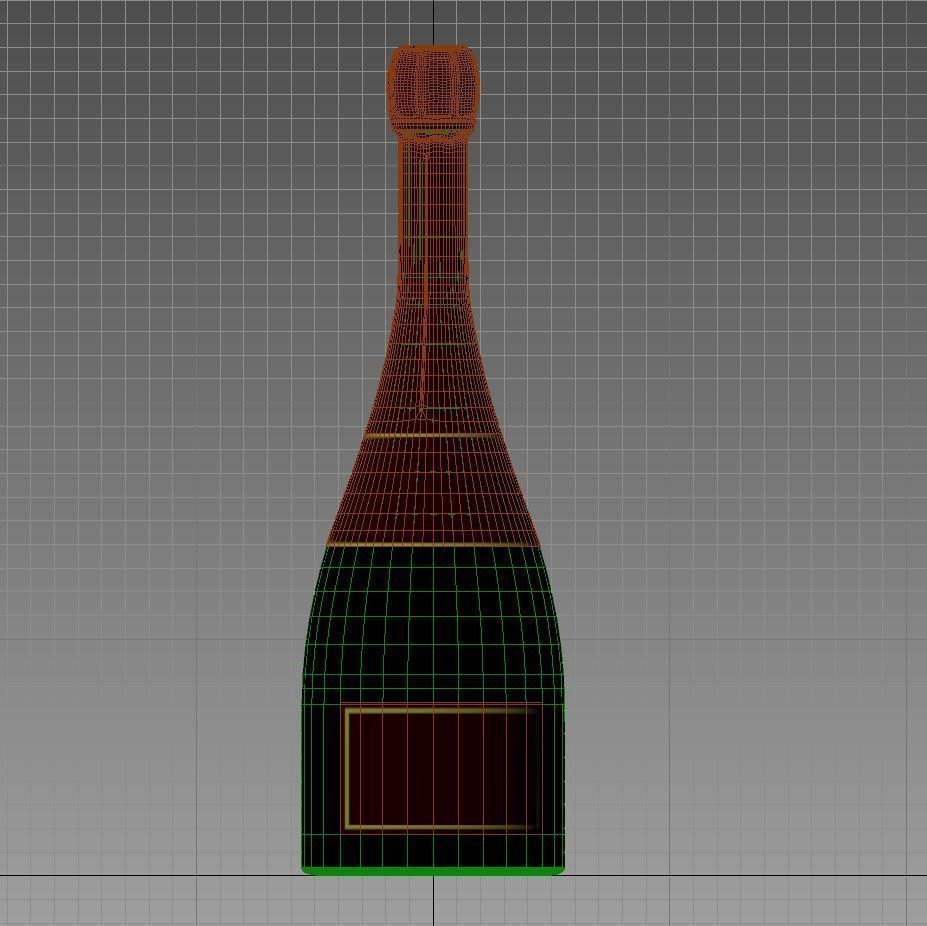Screen dimensions: 927x926
Task: Select the dark red rectangular bottle label
Action: [442, 769]
